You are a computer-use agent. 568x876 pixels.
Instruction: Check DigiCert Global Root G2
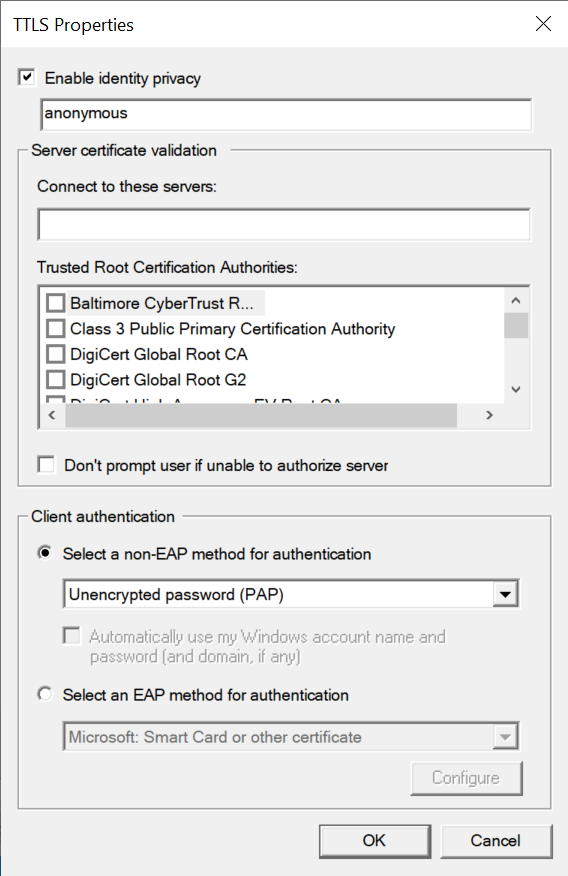55,380
